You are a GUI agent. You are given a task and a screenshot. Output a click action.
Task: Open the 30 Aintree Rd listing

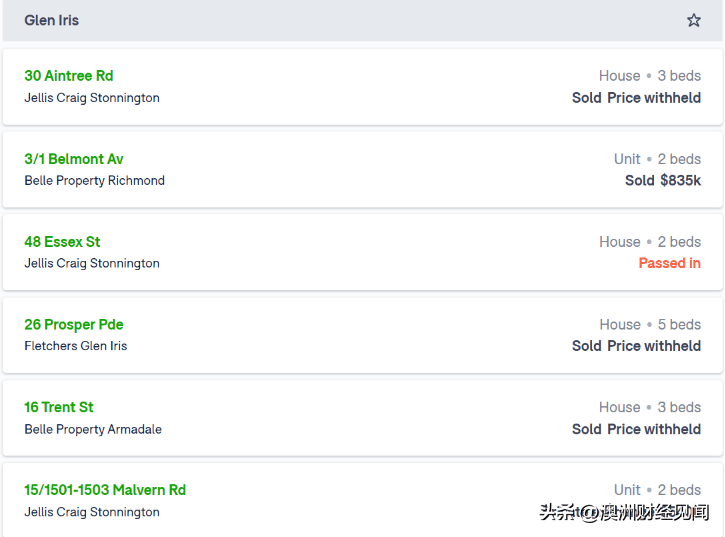click(x=68, y=75)
